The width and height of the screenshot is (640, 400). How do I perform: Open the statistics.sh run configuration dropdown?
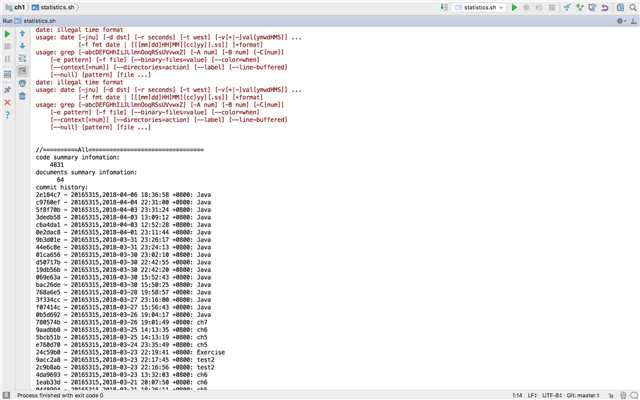(479, 7)
